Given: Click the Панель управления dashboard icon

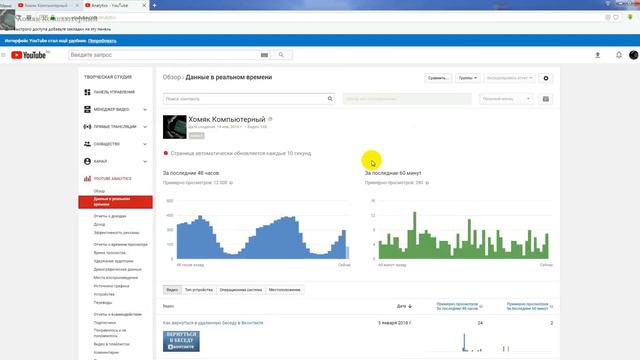Looking at the screenshot, I should (87, 92).
